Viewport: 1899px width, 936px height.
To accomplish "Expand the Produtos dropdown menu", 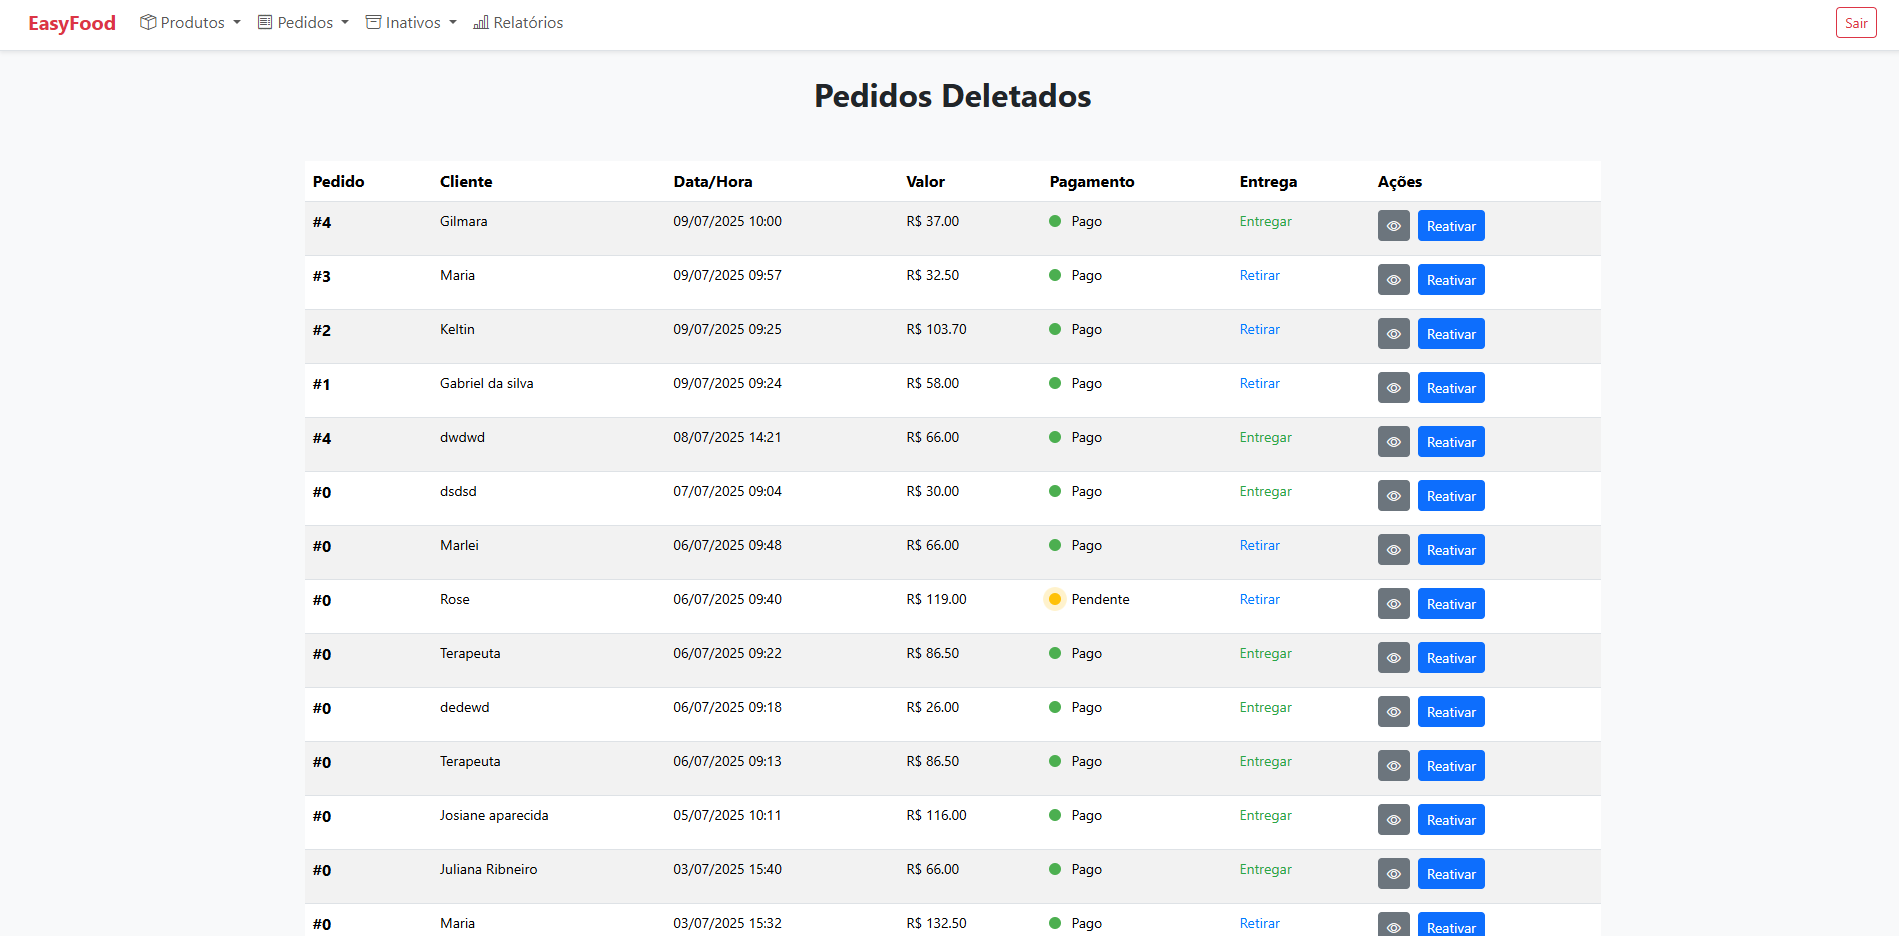I will pos(190,22).
